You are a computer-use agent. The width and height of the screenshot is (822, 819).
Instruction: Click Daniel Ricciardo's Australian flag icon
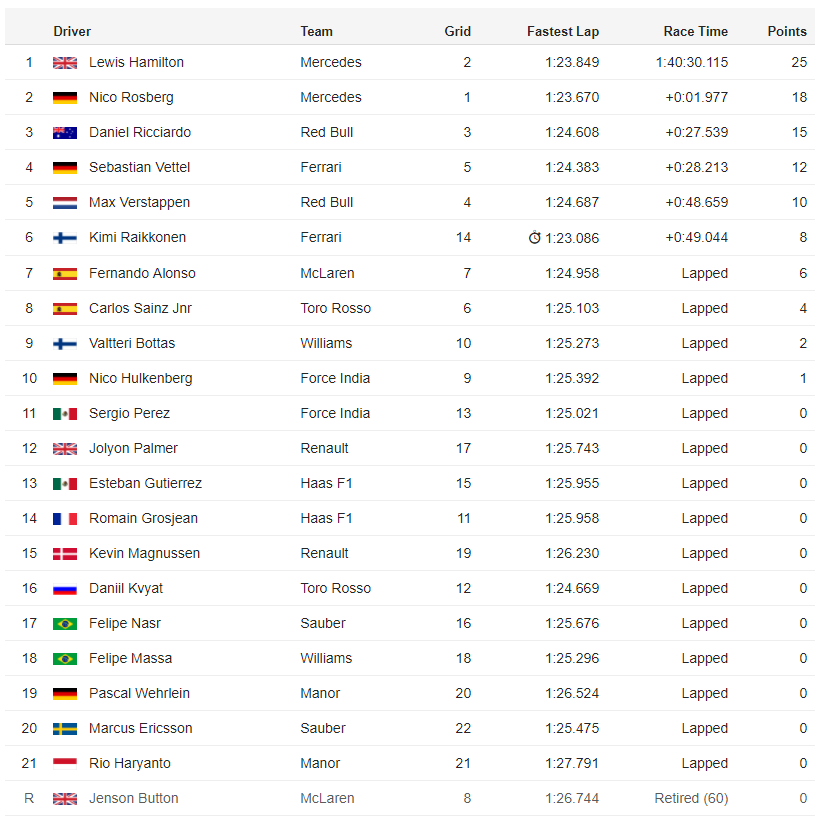[x=65, y=133]
